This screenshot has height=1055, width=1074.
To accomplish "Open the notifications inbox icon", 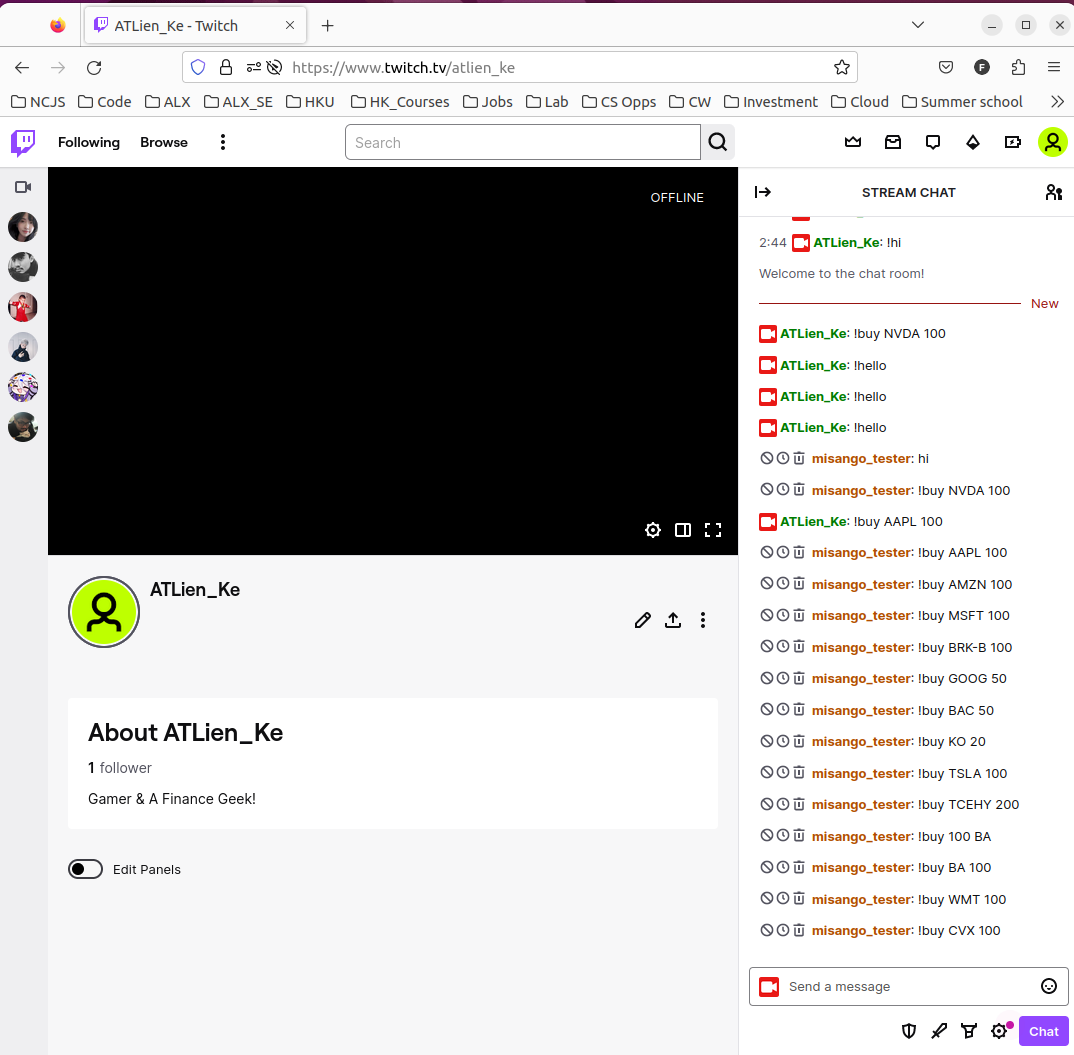I will tap(892, 142).
